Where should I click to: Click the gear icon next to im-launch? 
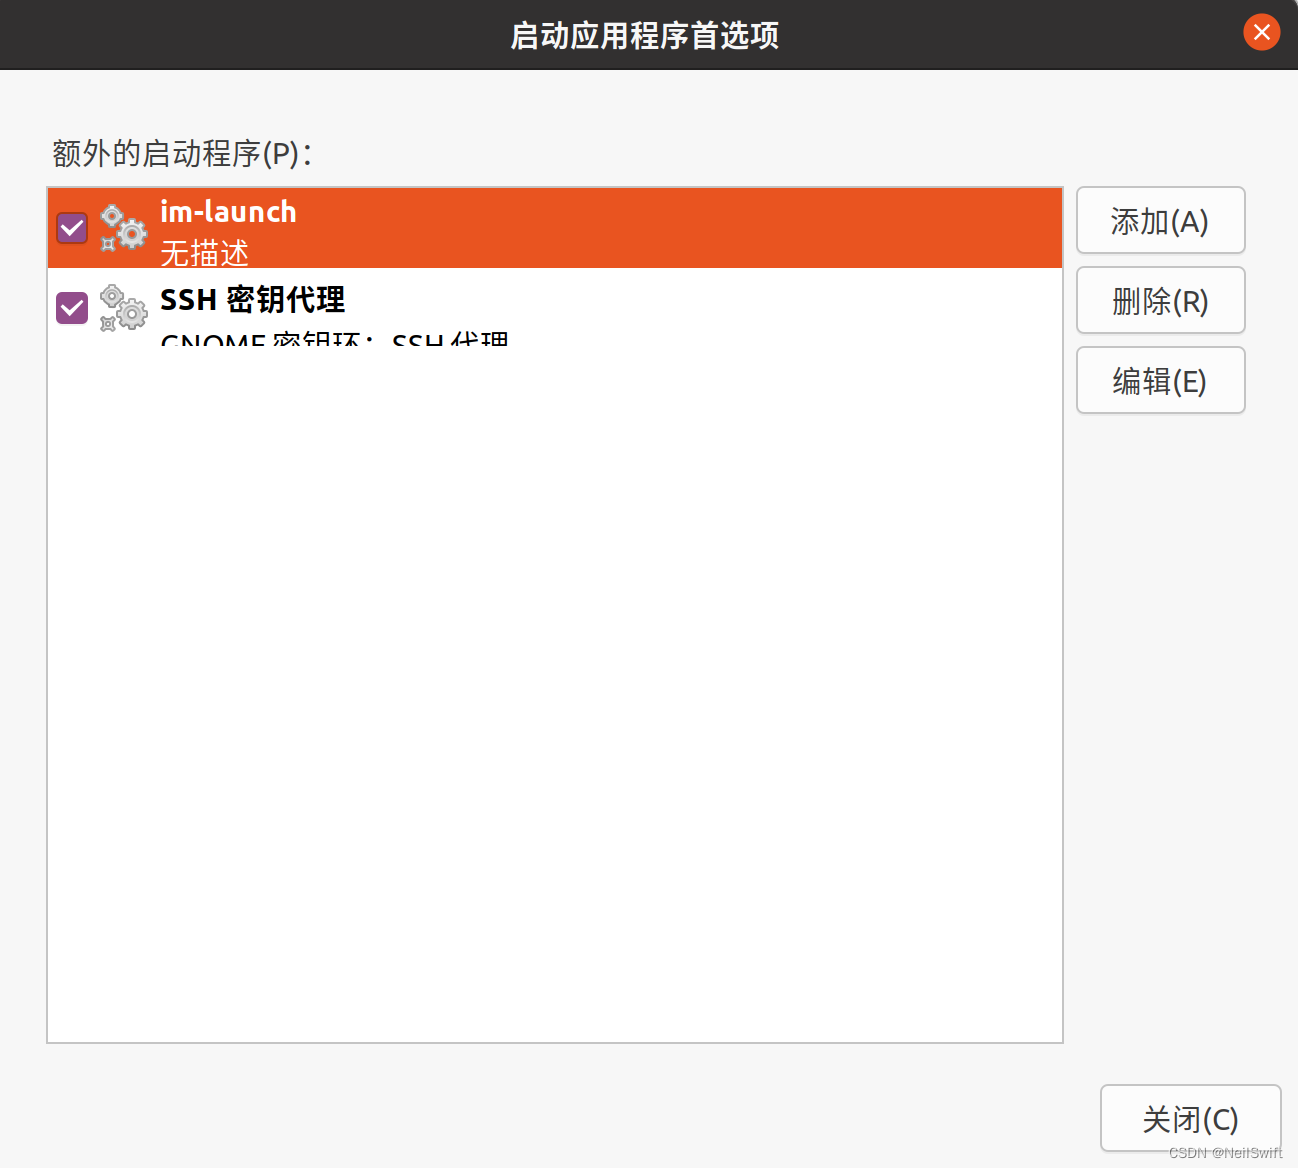click(122, 228)
